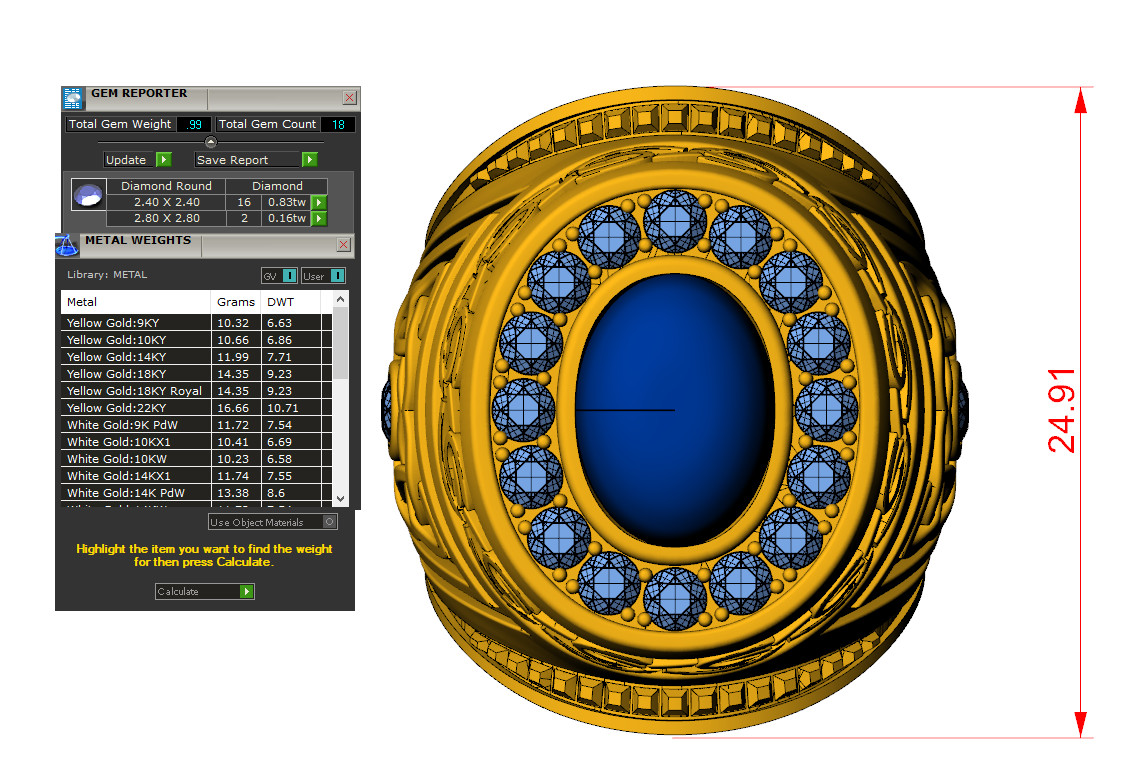Enable Use Object Materials option
Viewport: 1131px width, 770px height.
[x=330, y=522]
